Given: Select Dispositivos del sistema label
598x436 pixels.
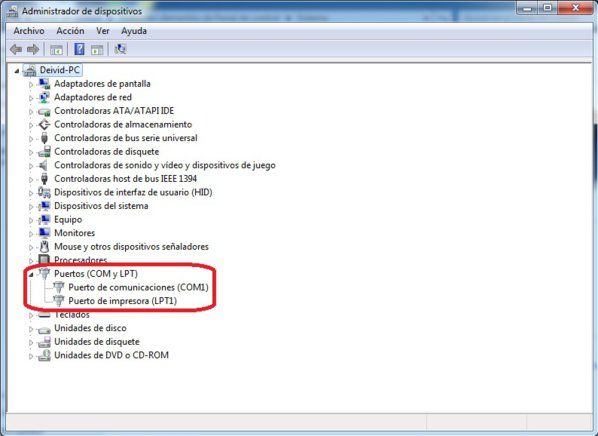Looking at the screenshot, I should (x=101, y=206).
